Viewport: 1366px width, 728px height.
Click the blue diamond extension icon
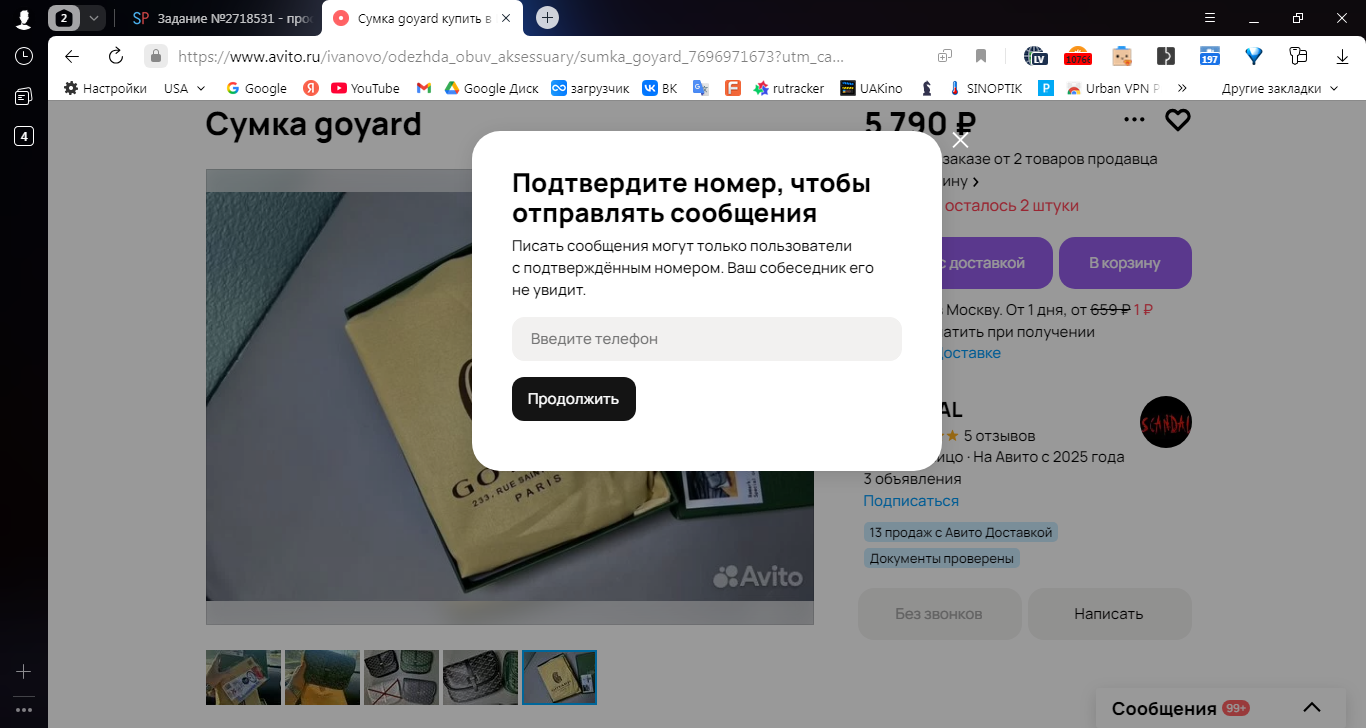[1253, 56]
